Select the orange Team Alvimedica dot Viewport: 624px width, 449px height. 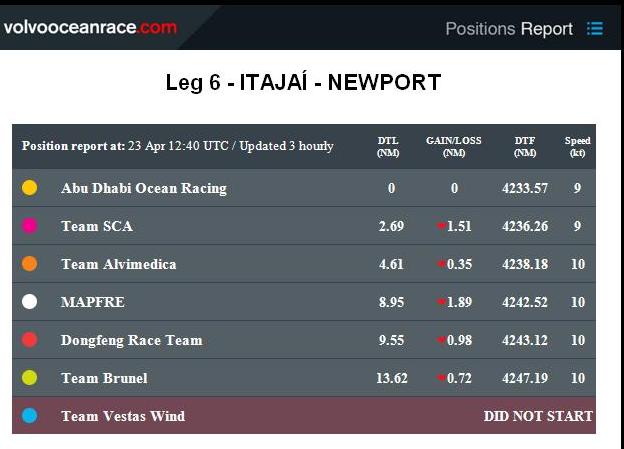(30, 264)
